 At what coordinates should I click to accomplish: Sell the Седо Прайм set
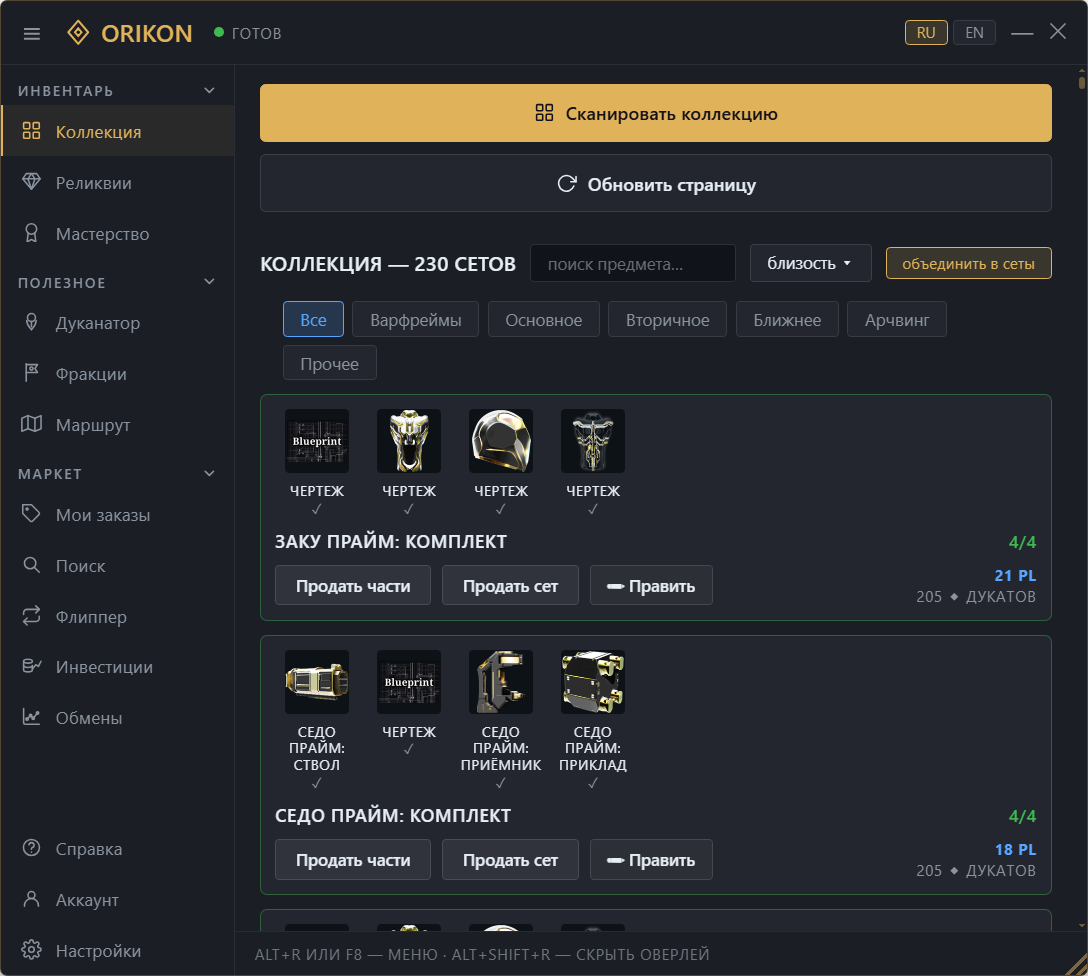[511, 859]
